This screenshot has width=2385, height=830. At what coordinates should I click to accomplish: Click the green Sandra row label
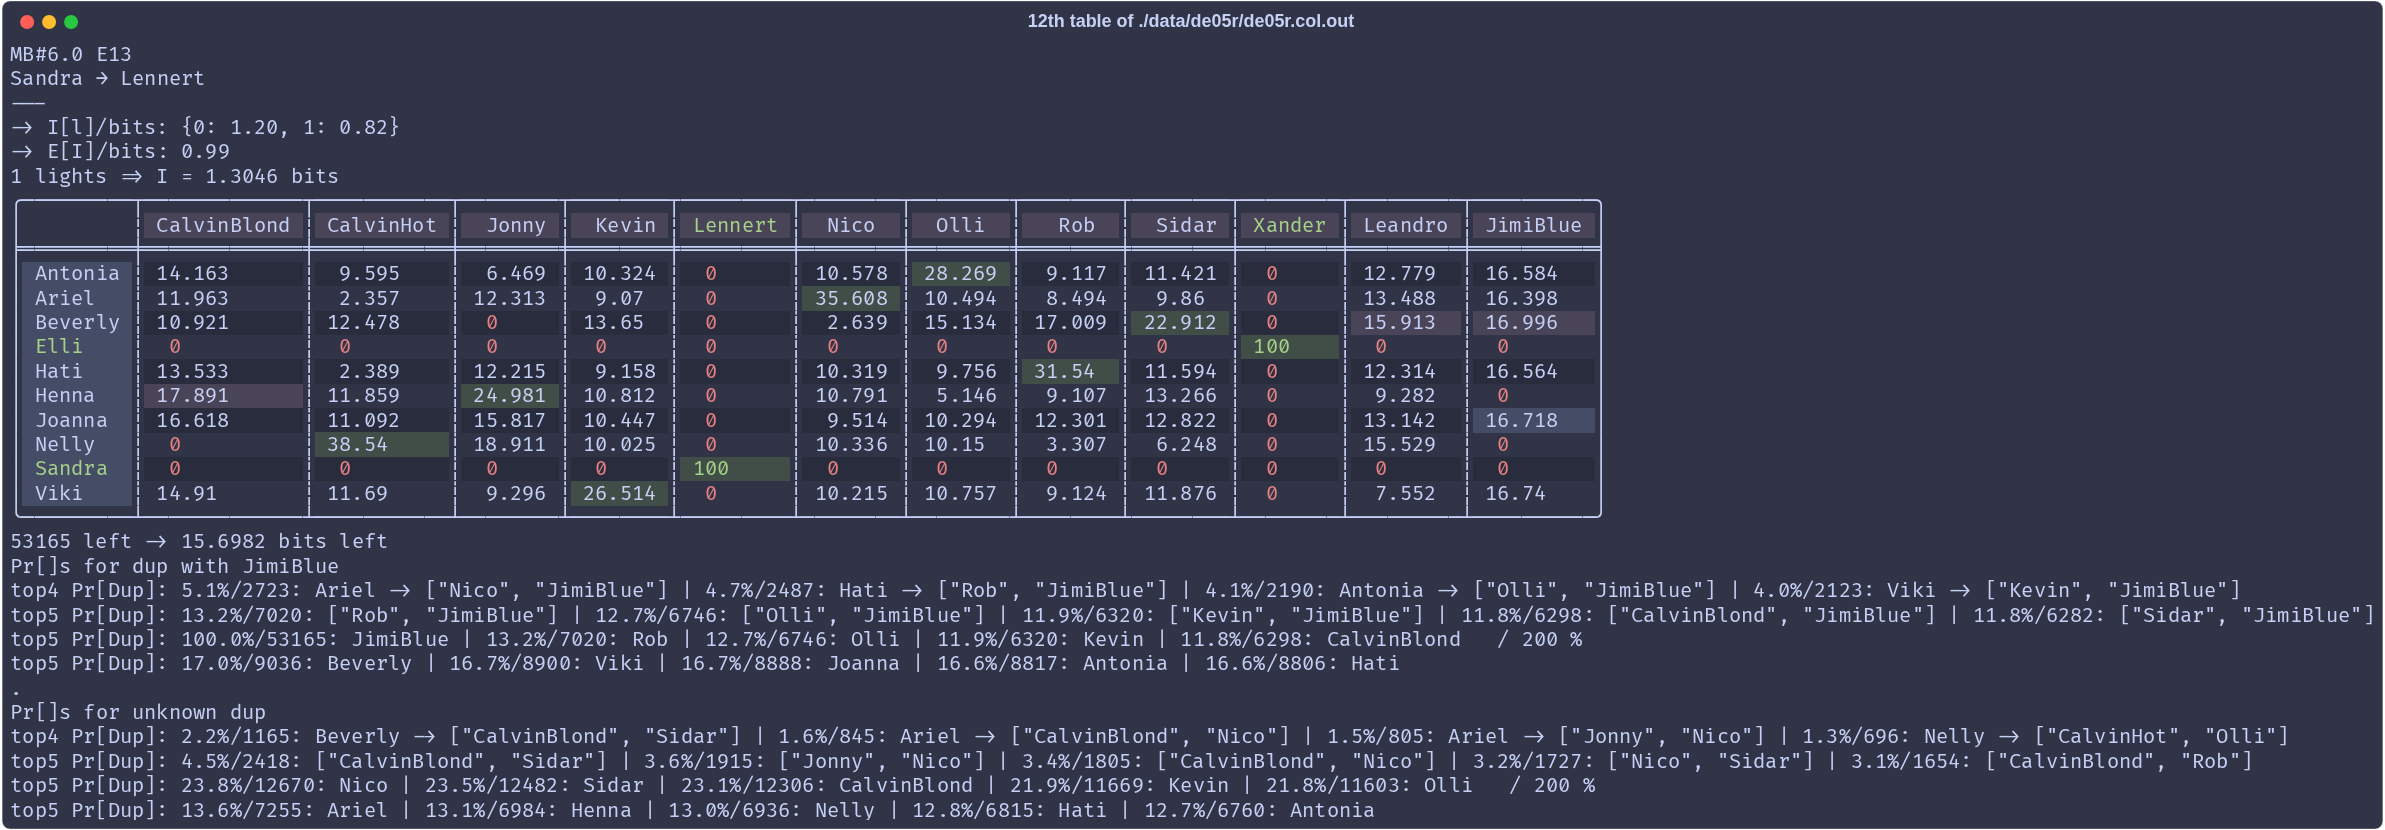click(71, 469)
